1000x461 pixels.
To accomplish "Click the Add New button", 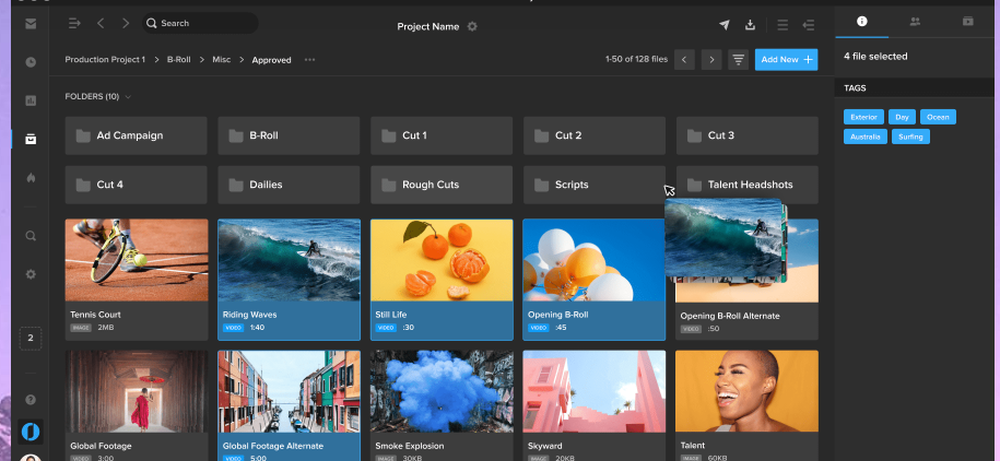I will point(786,60).
